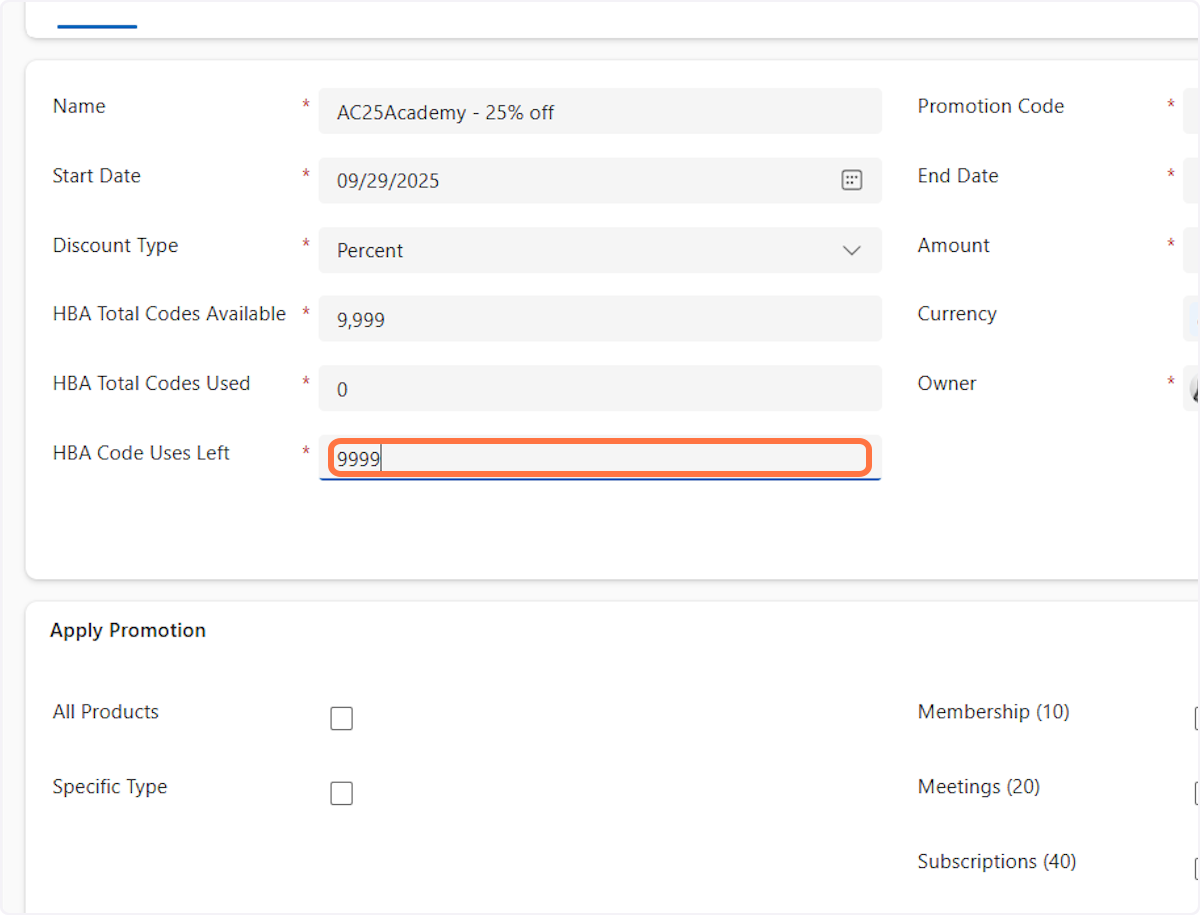1200x915 pixels.
Task: Select the Start Date value 09/29/2025
Action: tap(388, 181)
